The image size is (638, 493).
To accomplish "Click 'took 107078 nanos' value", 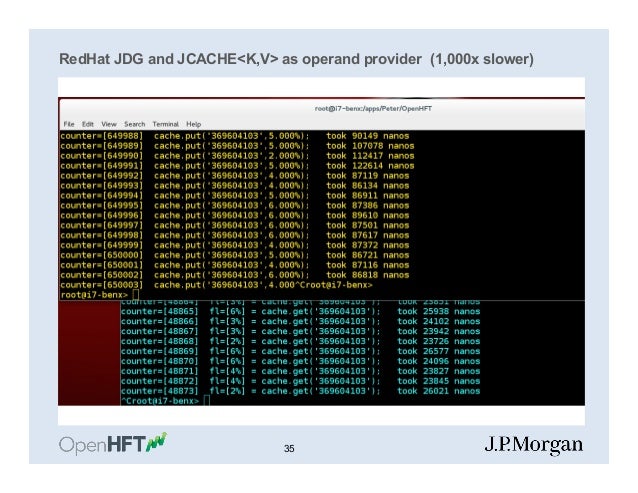I will pos(370,146).
